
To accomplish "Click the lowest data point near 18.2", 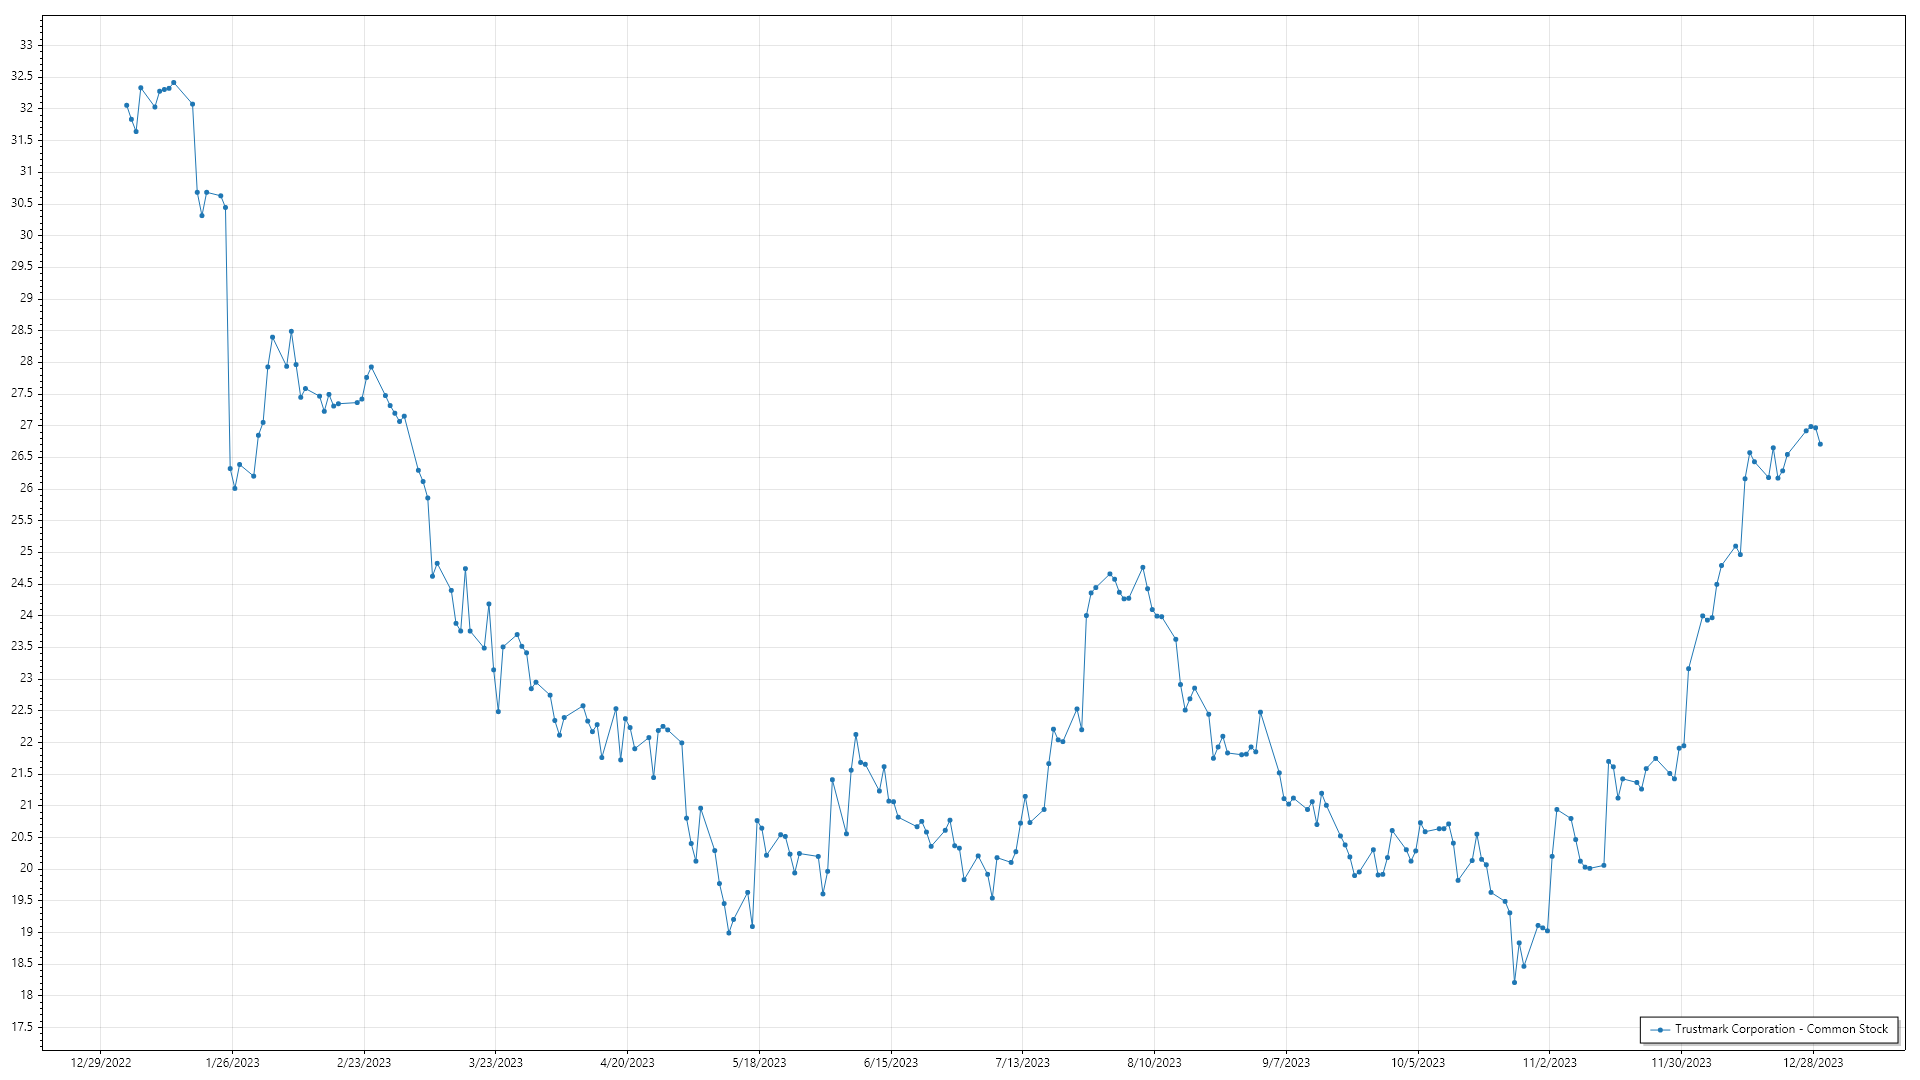I will [1514, 983].
